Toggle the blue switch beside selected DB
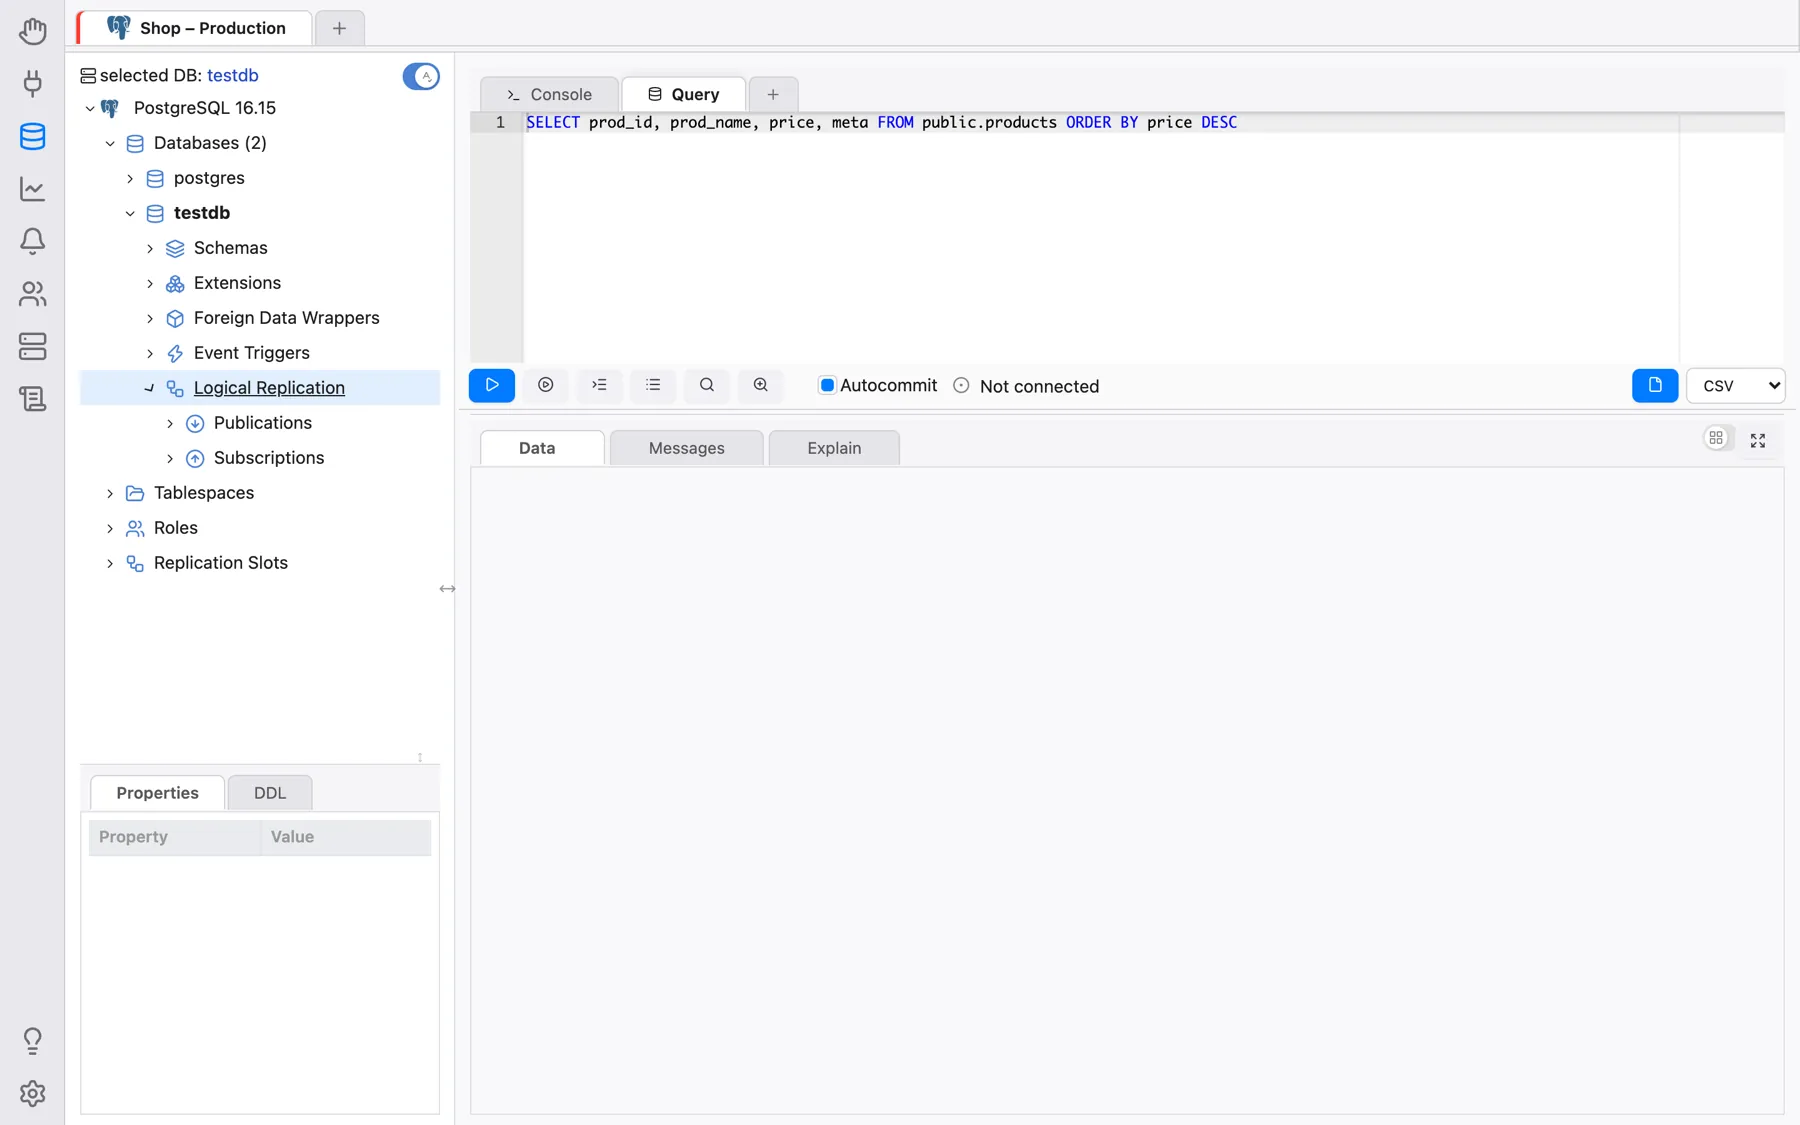This screenshot has height=1125, width=1800. tap(421, 76)
